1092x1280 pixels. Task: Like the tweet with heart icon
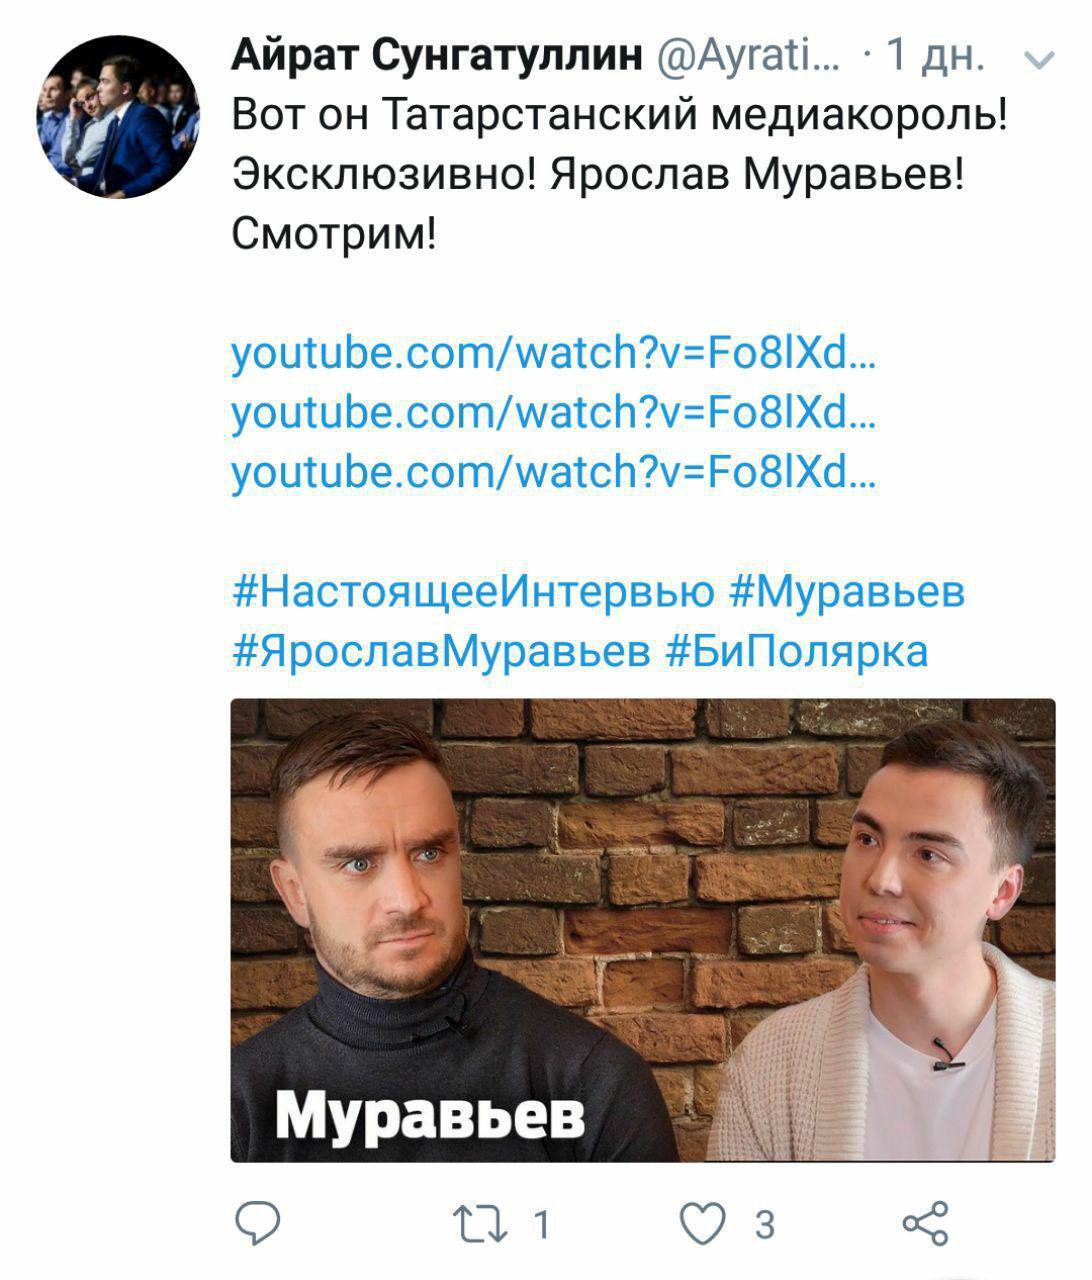(x=702, y=1225)
